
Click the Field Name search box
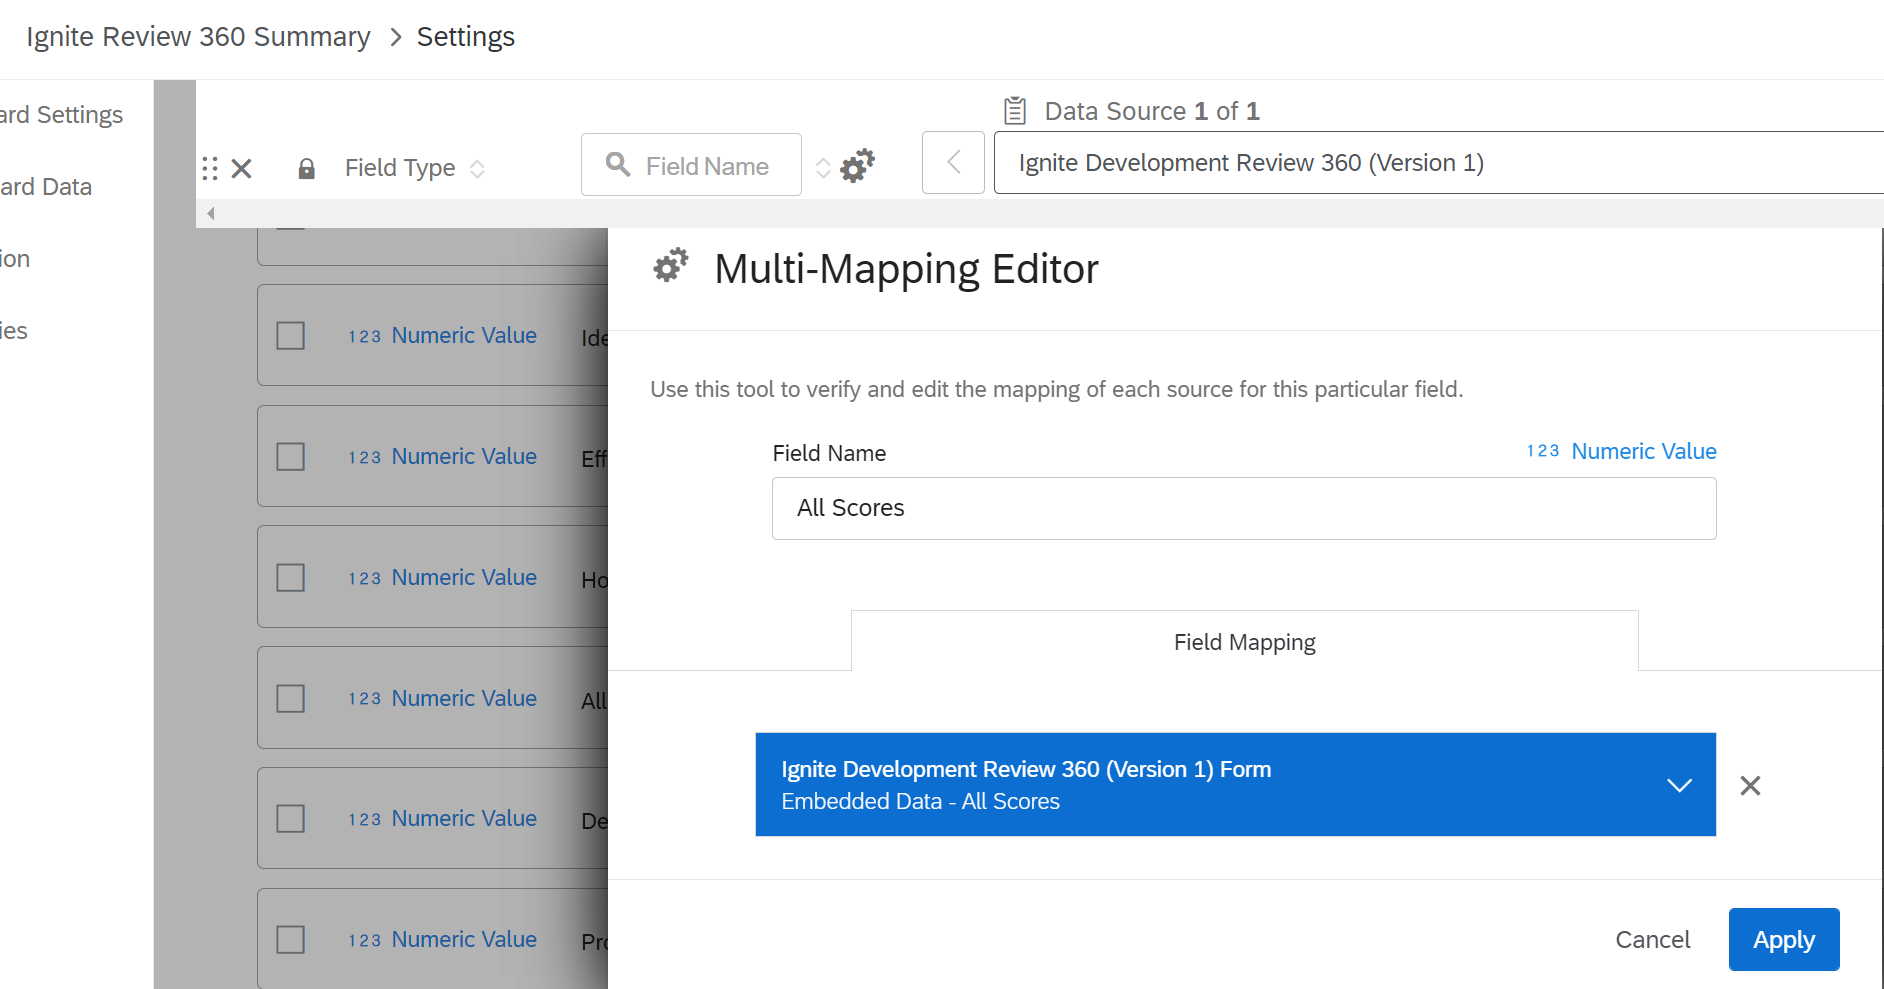691,165
